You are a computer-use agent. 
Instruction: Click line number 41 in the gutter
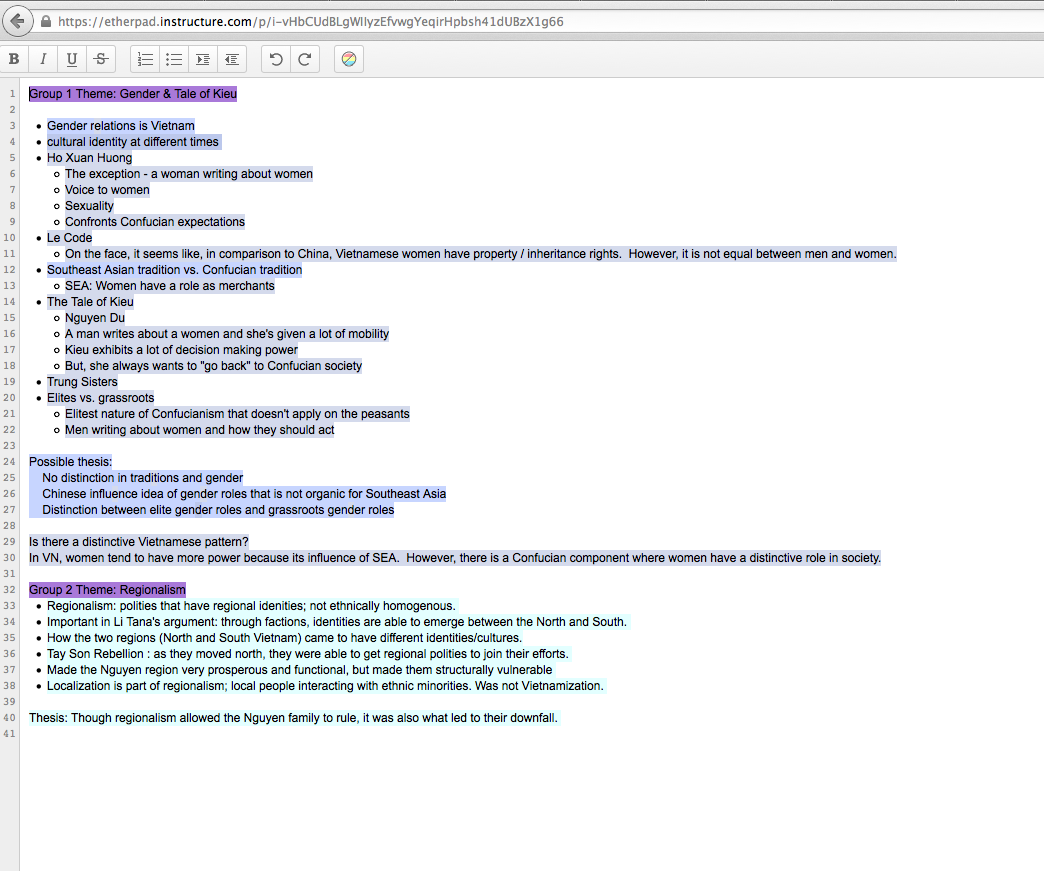coord(9,733)
